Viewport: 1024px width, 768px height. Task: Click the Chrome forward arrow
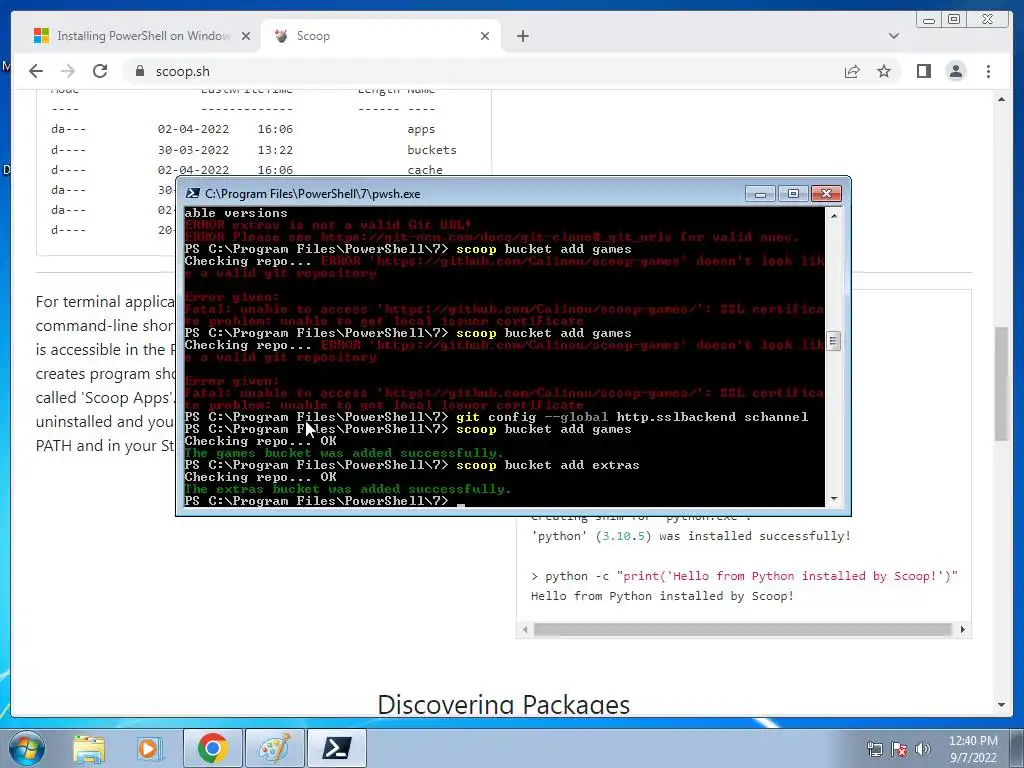68,71
